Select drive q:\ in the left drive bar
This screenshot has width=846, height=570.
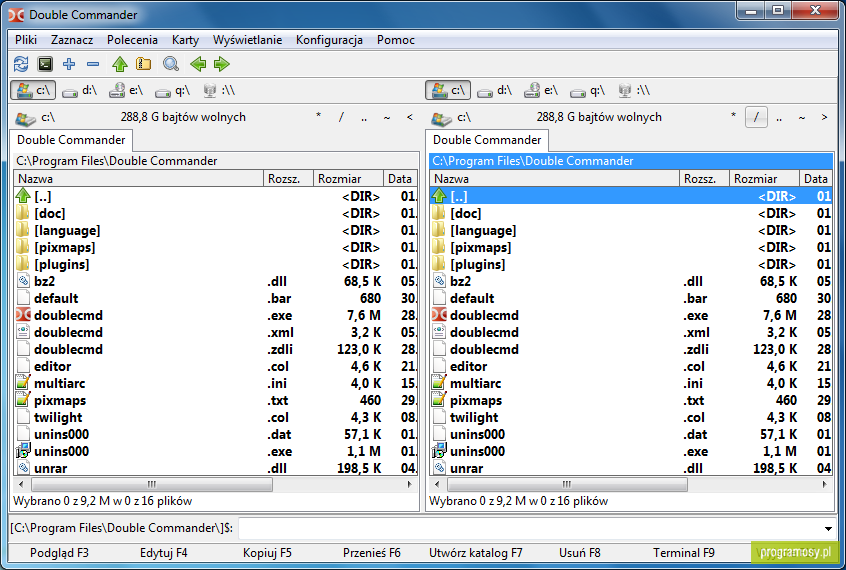pos(173,90)
